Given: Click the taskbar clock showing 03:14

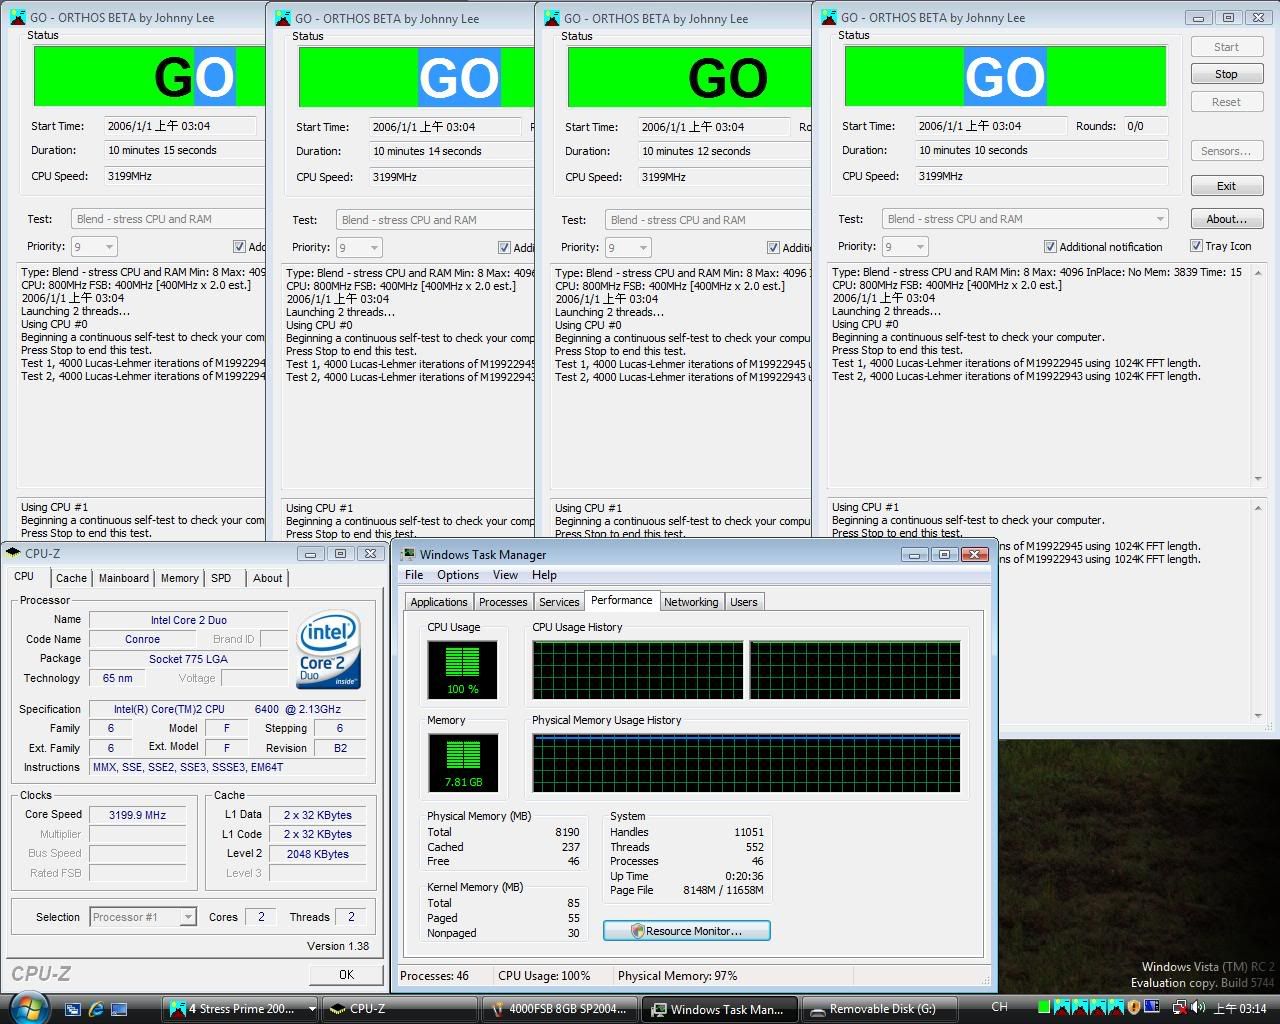Looking at the screenshot, I should pyautogui.click(x=1240, y=1008).
